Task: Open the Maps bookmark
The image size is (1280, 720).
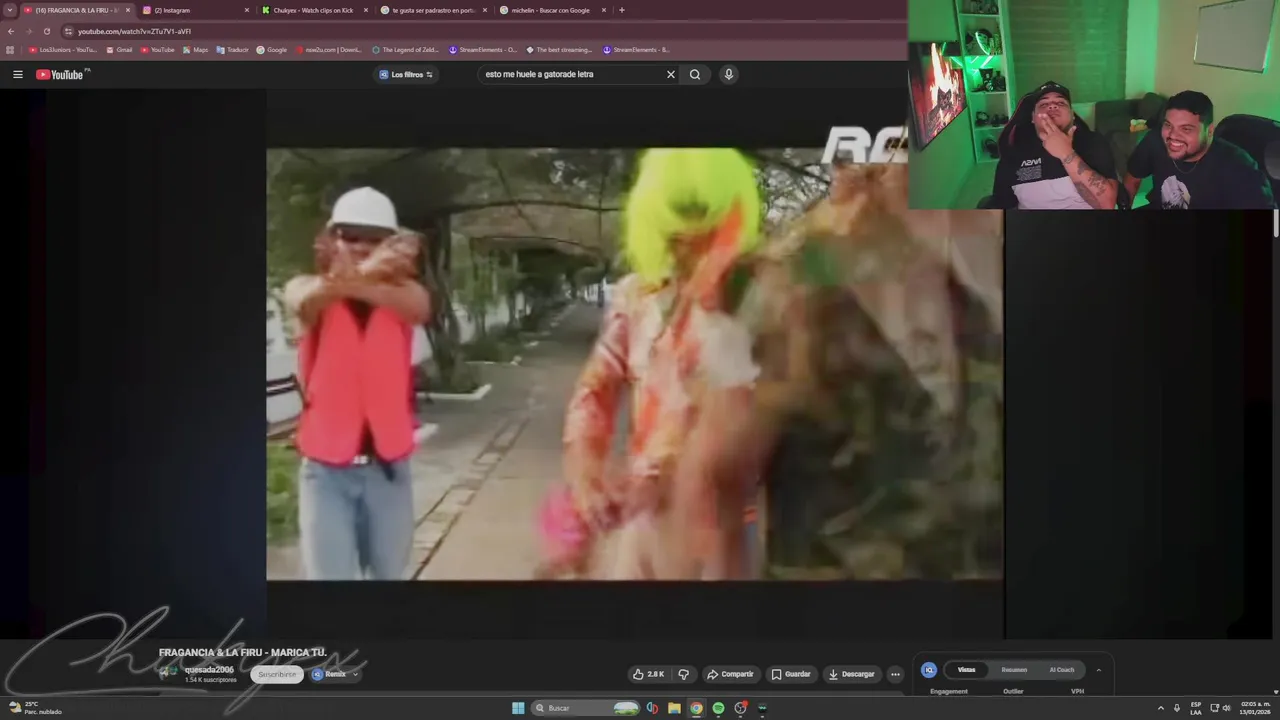Action: (195, 49)
